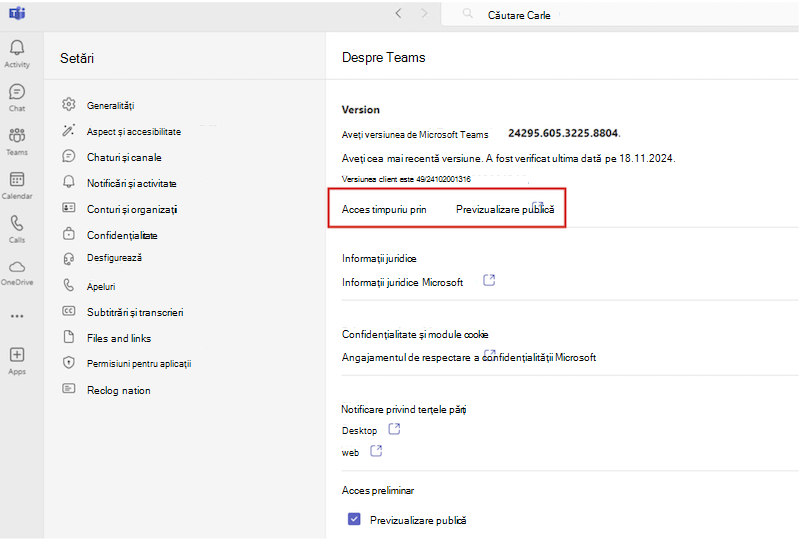Click the Versiunea client este text
This screenshot has height=543, width=800.
coord(406,179)
